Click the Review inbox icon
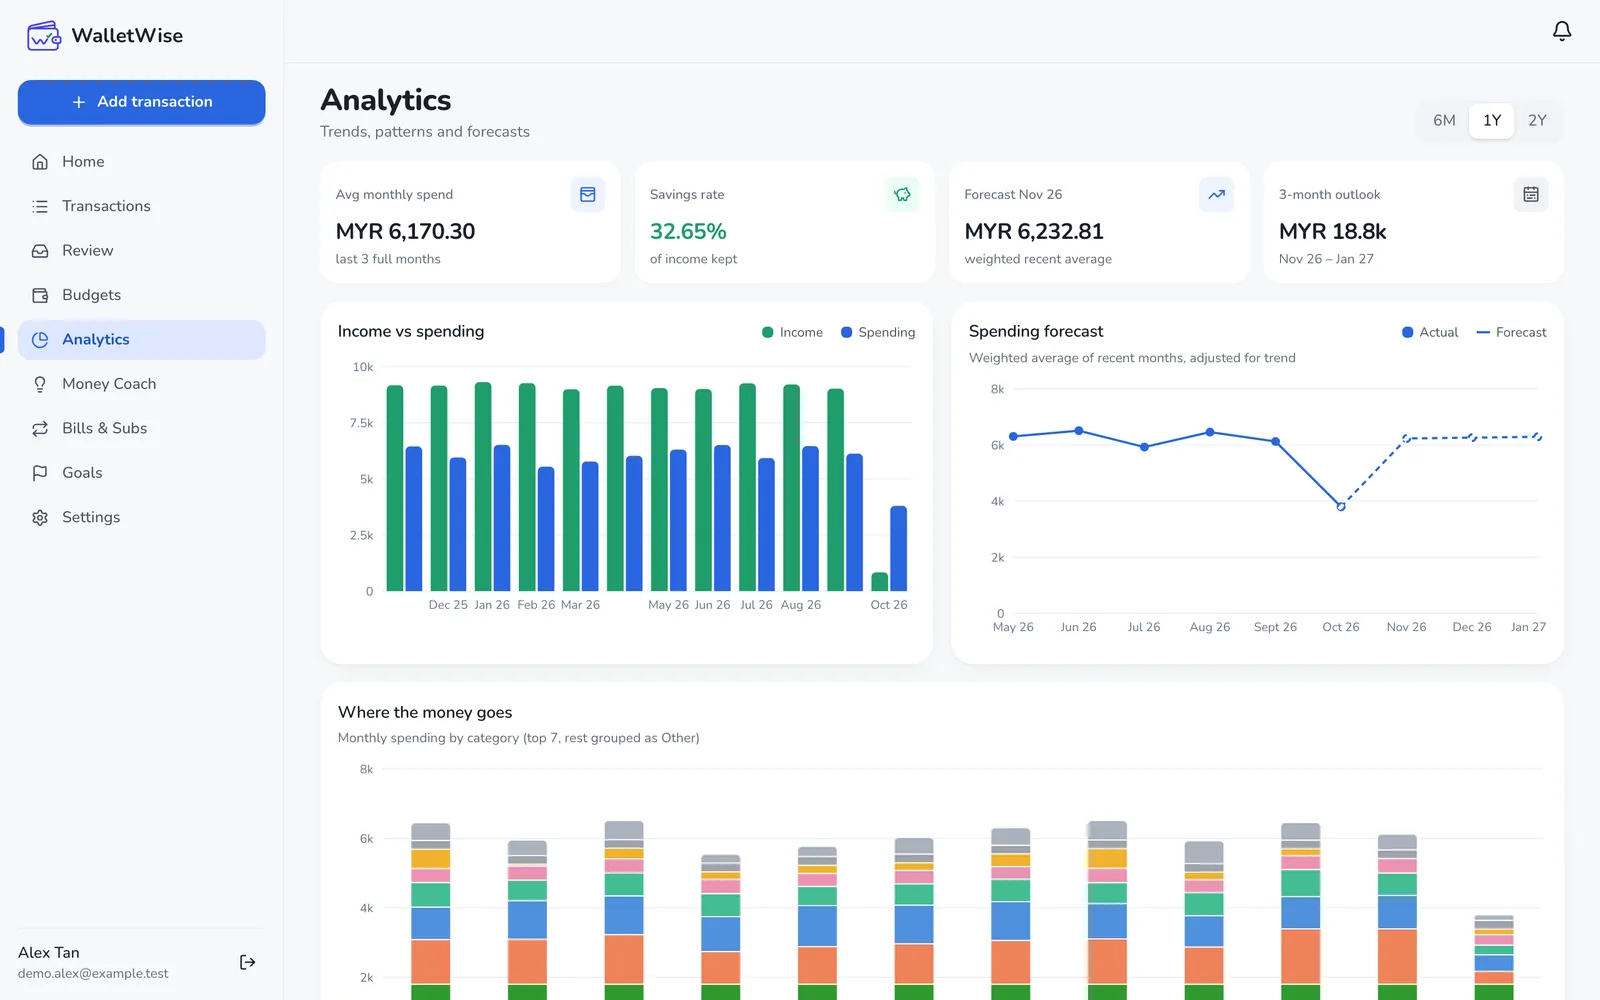Viewport: 1600px width, 1000px height. pyautogui.click(x=40, y=251)
